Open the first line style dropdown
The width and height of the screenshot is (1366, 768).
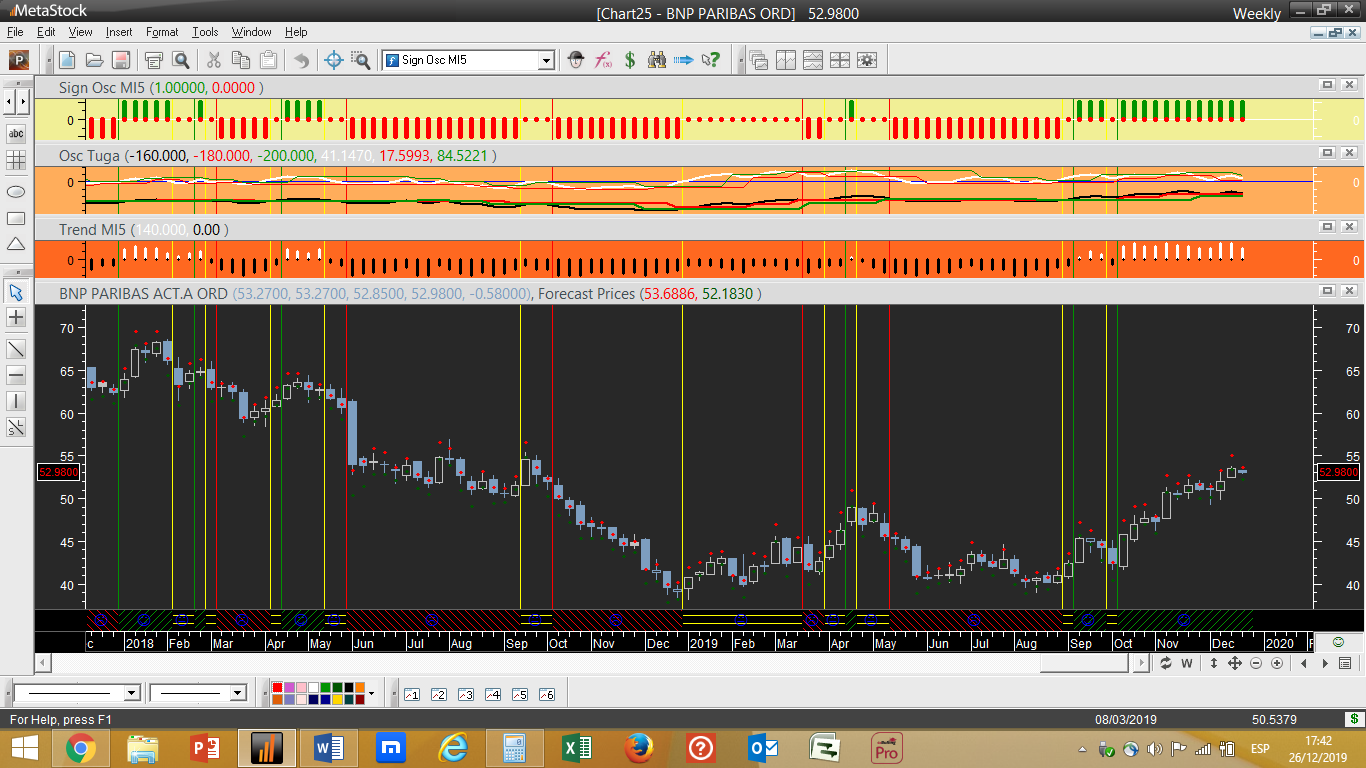pos(131,693)
